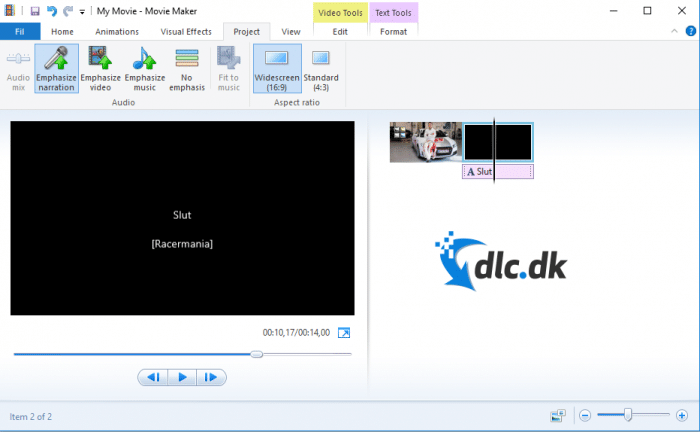The width and height of the screenshot is (700, 432).
Task: Undo the last action
Action: click(52, 11)
